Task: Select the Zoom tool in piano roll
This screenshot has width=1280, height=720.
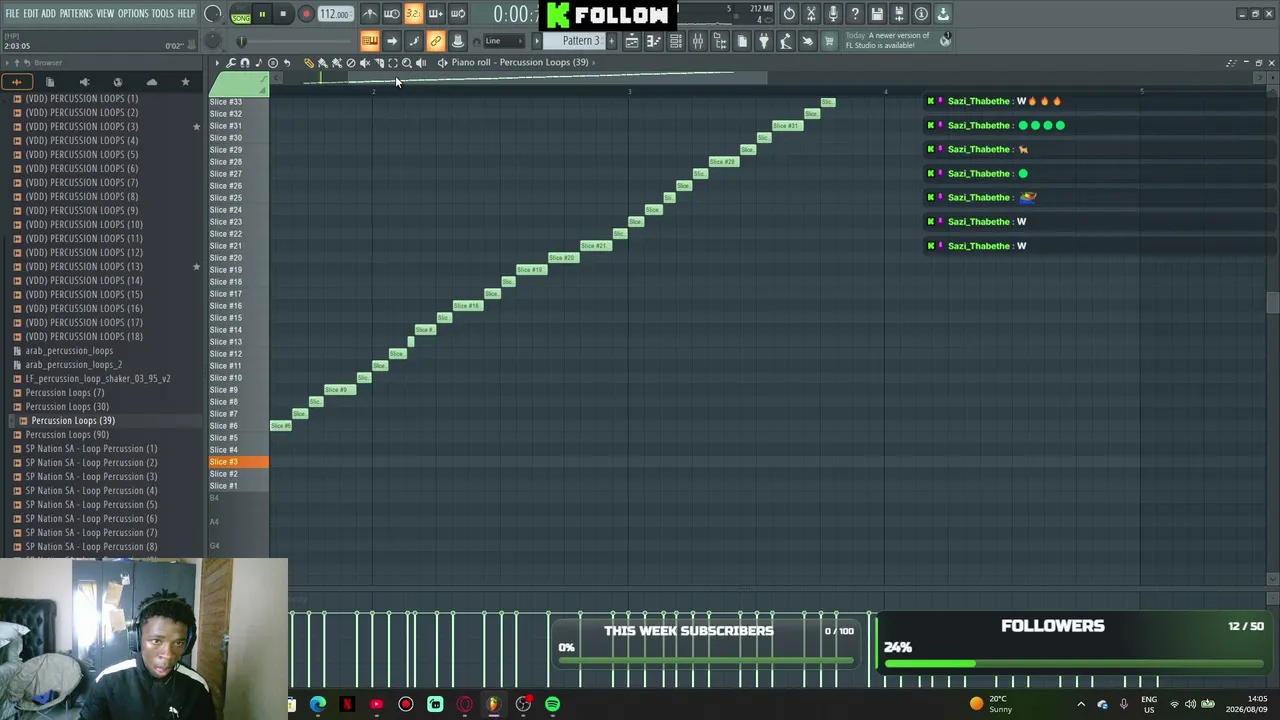Action: tap(407, 63)
